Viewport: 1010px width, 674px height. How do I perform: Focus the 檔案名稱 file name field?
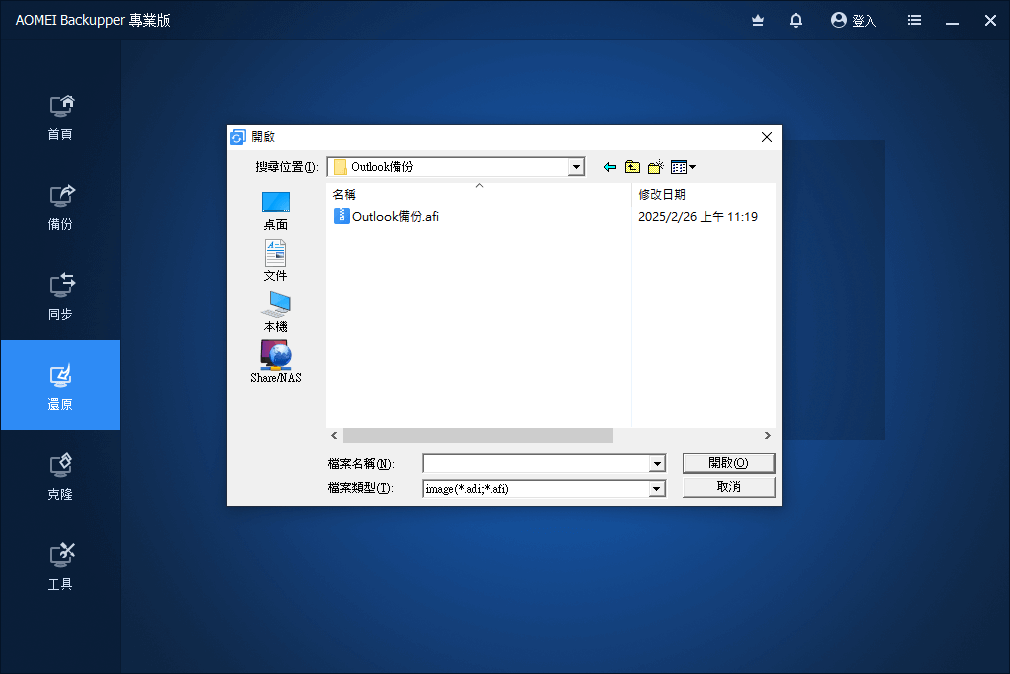tap(536, 463)
